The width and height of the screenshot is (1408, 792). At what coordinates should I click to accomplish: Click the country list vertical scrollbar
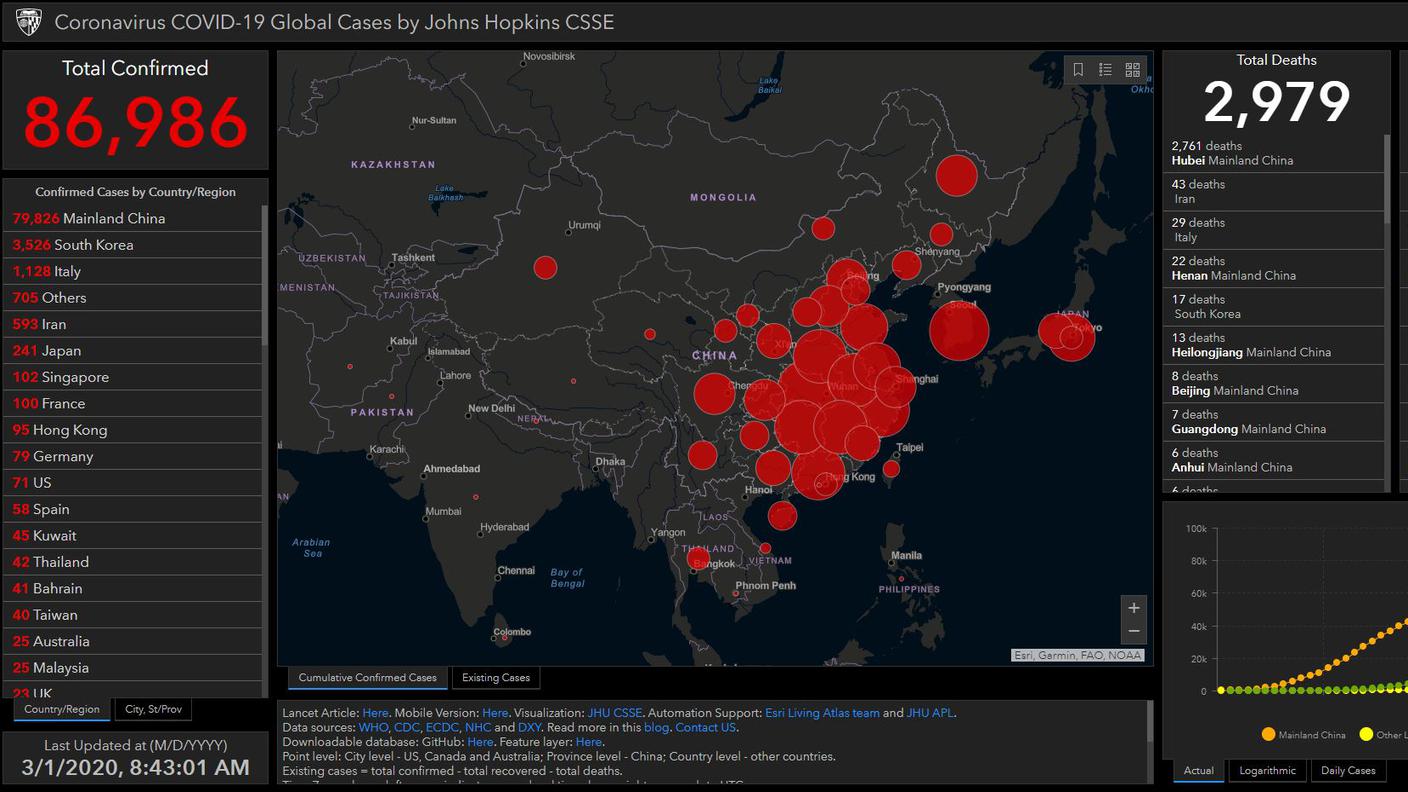[265, 275]
